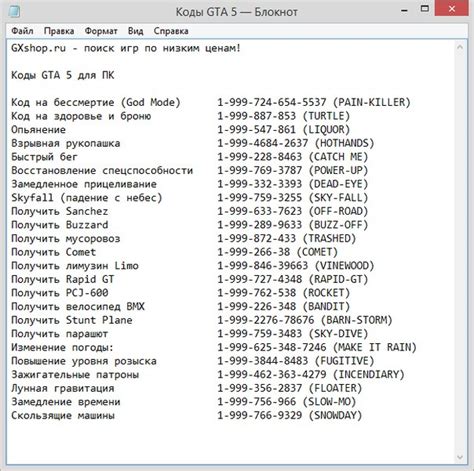The height and width of the screenshot is (471, 474).
Task: Open the Формат menu
Action: tap(101, 31)
